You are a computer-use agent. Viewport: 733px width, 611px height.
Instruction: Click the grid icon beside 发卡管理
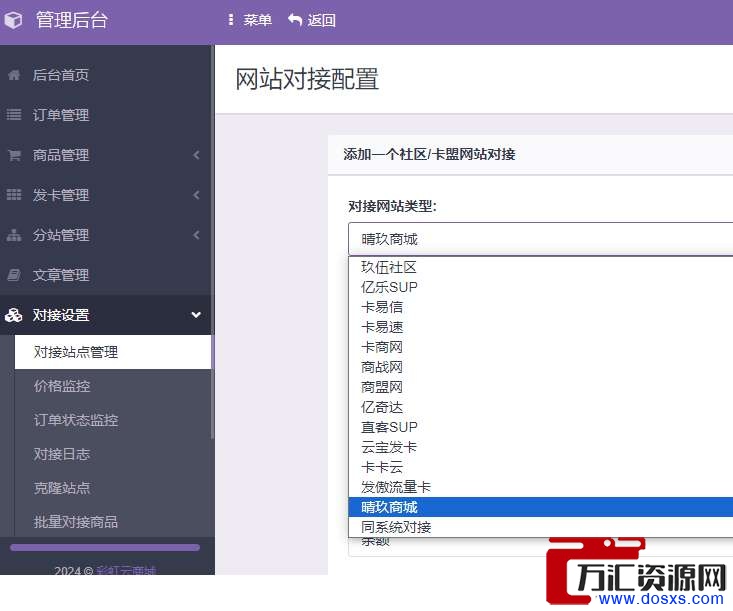pyautogui.click(x=14, y=194)
